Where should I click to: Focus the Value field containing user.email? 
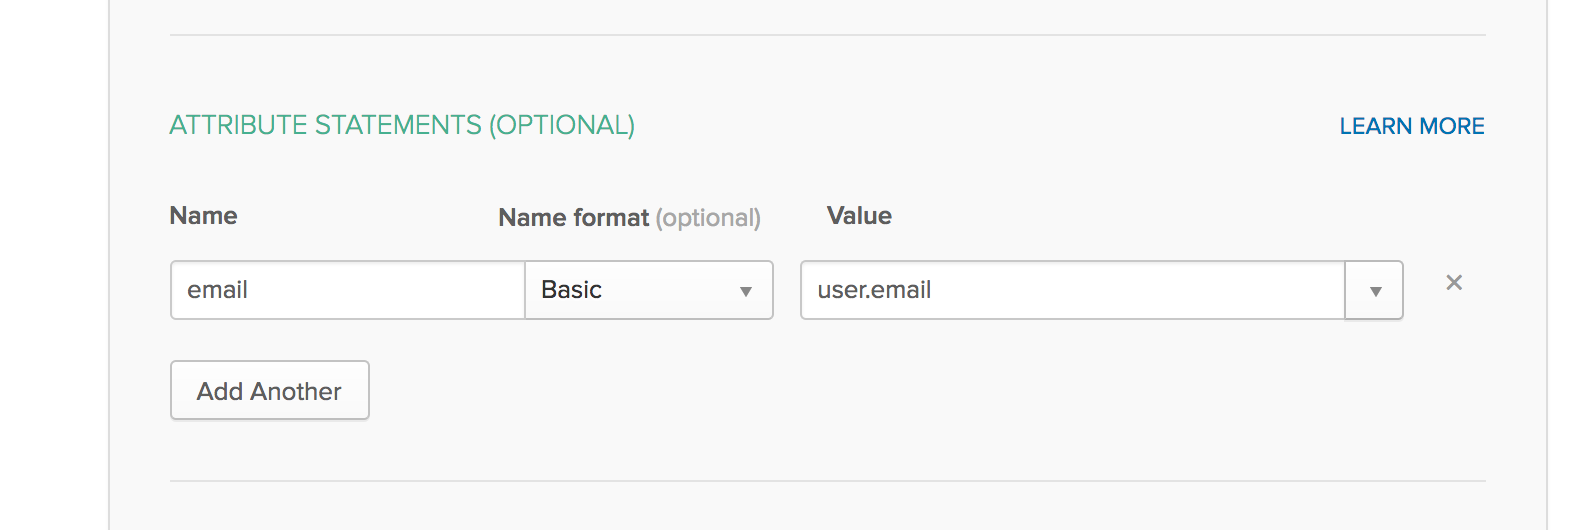point(1073,290)
